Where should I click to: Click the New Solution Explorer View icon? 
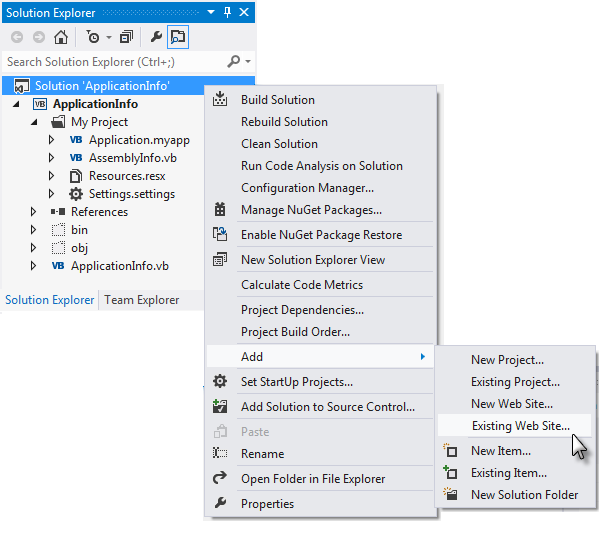click(220, 259)
